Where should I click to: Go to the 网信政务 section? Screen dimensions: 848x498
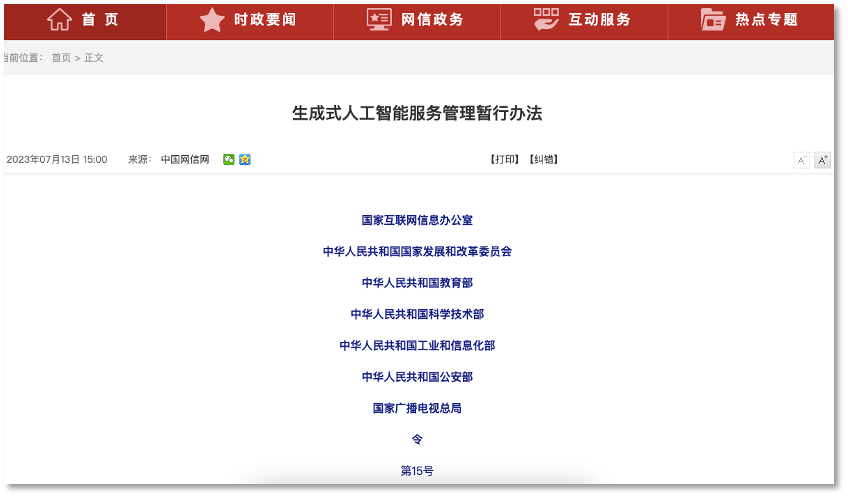point(432,20)
